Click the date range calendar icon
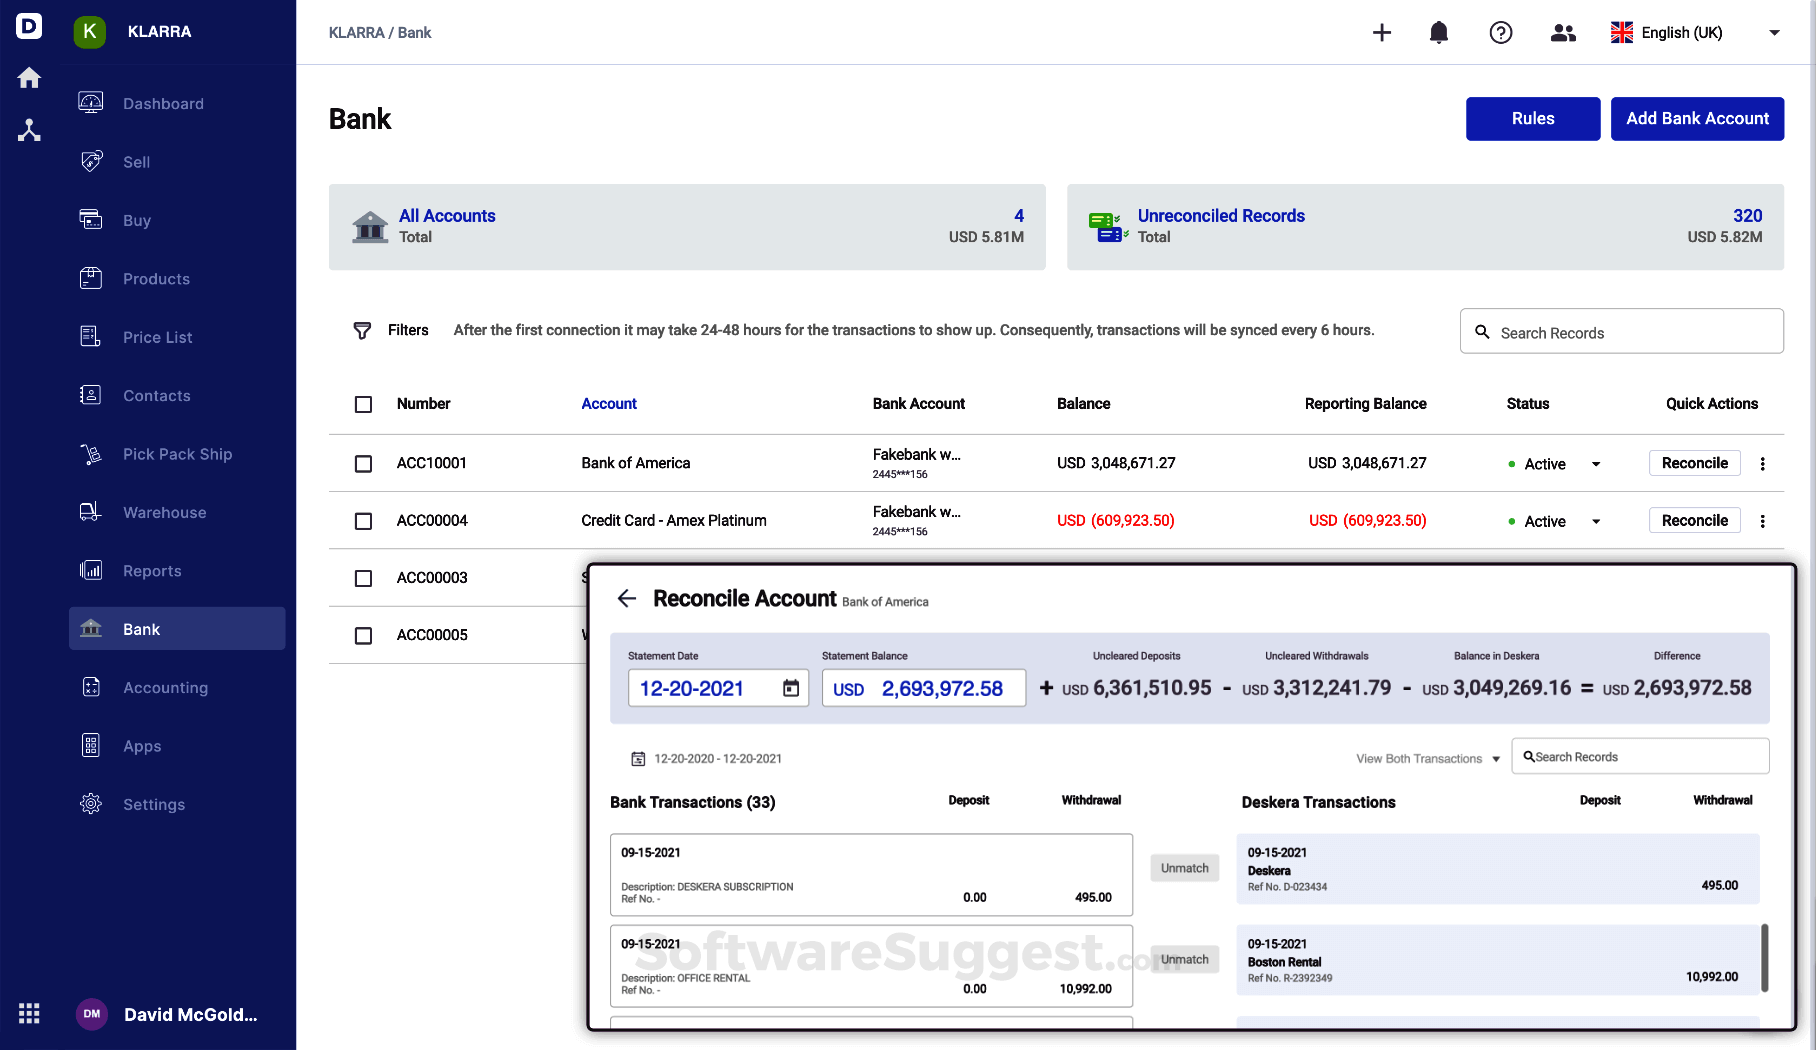This screenshot has width=1816, height=1050. (638, 759)
